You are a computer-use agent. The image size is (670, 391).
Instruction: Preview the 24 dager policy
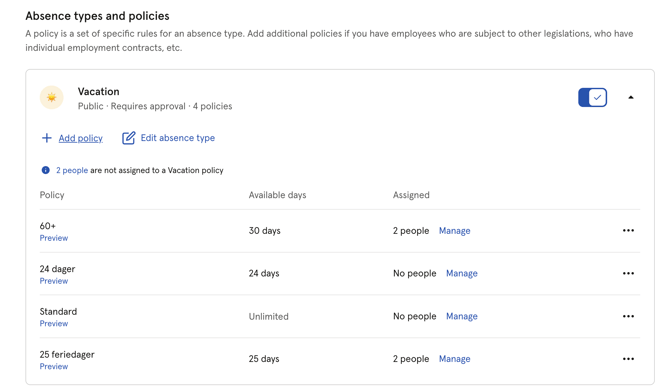tap(54, 281)
